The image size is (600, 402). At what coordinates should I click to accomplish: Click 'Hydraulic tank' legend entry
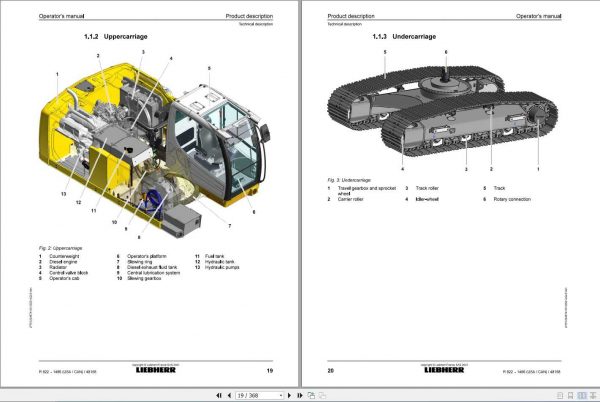point(220,262)
